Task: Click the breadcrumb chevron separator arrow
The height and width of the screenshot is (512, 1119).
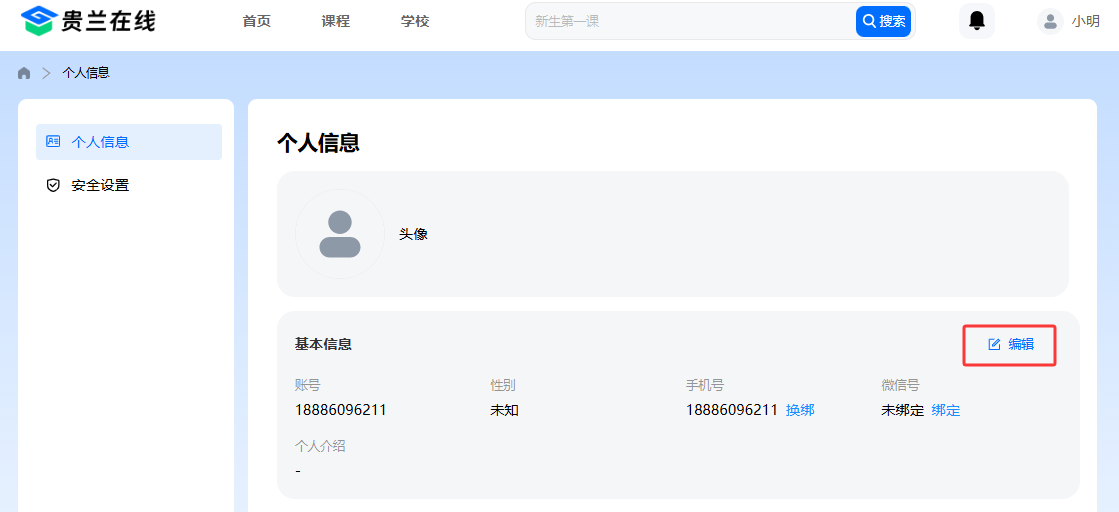Action: (x=46, y=73)
